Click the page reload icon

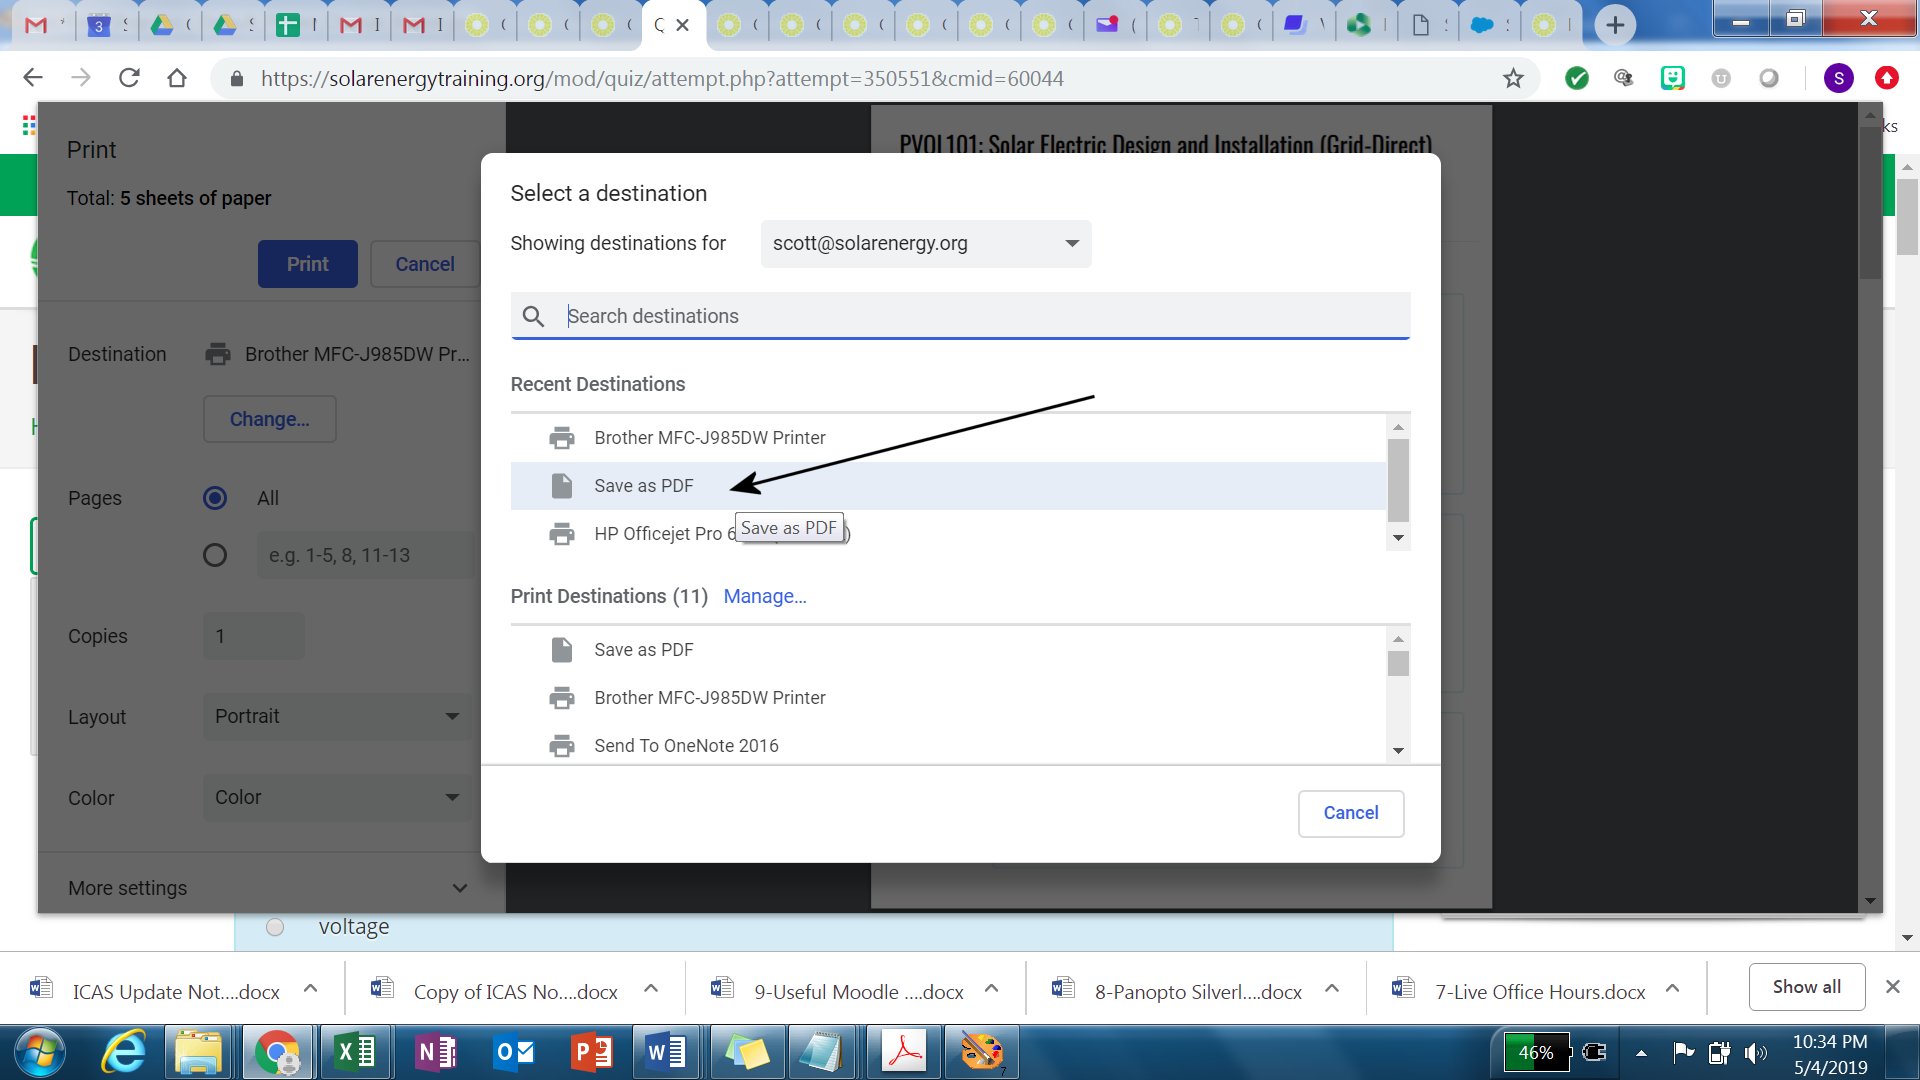129,77
